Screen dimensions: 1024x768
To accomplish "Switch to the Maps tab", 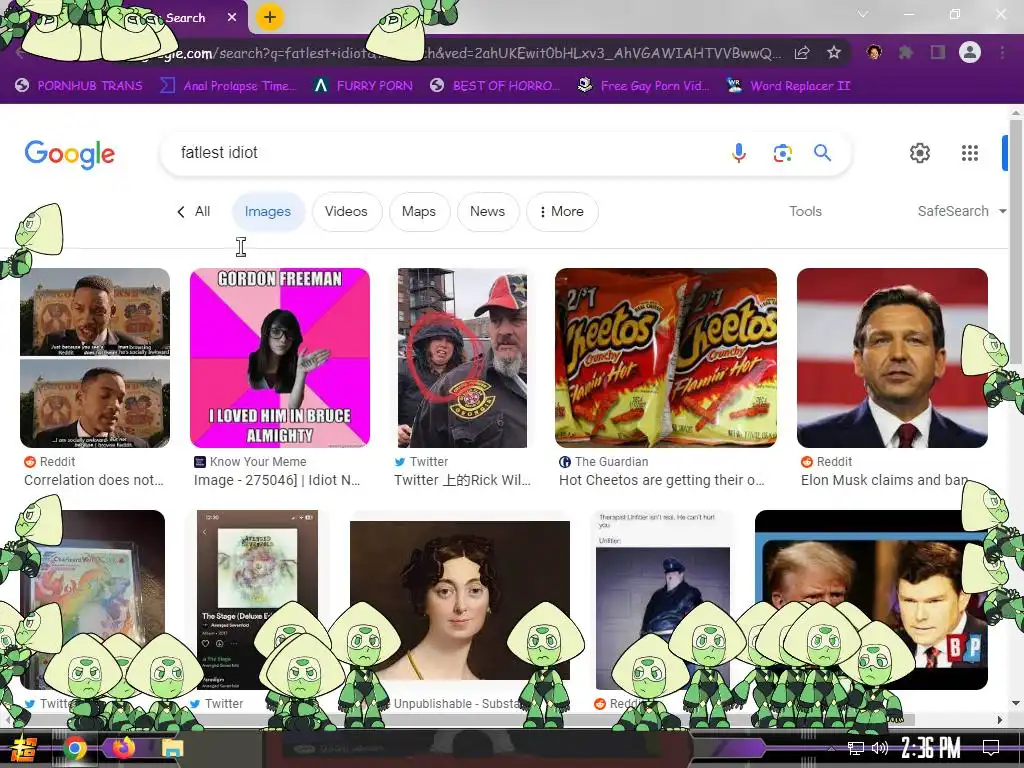I will coord(419,212).
